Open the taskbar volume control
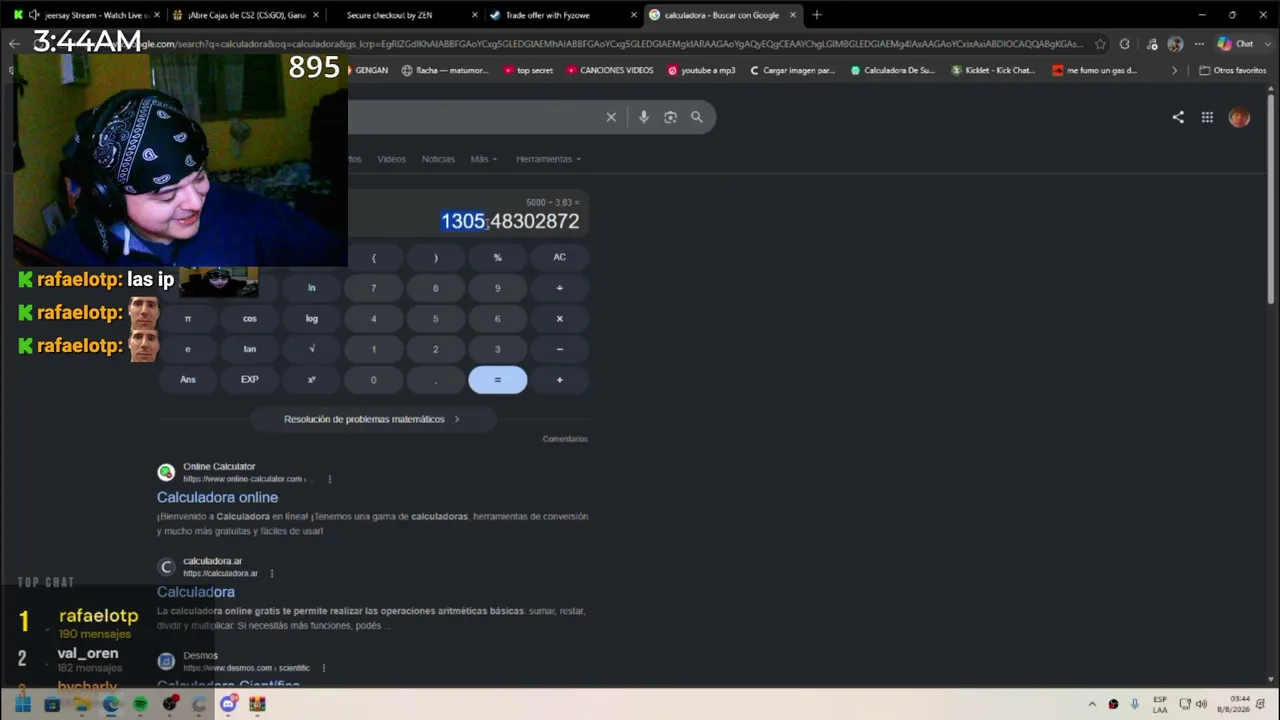Screen dimensions: 1280x720 coord(1201,704)
